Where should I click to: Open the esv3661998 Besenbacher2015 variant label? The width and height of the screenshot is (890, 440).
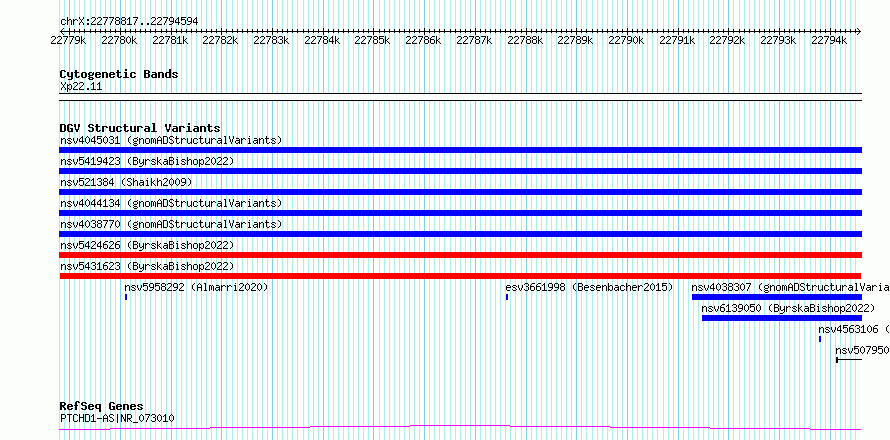pos(589,287)
